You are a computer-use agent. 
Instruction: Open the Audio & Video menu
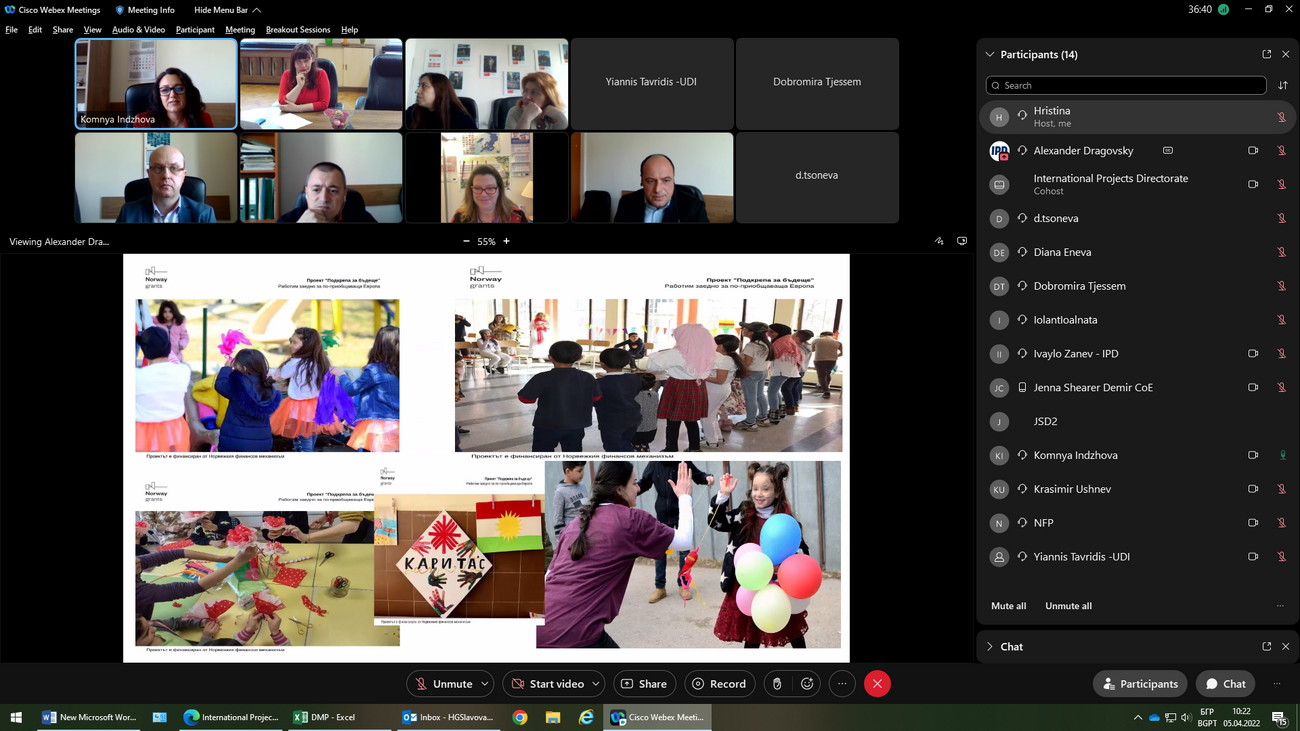138,30
